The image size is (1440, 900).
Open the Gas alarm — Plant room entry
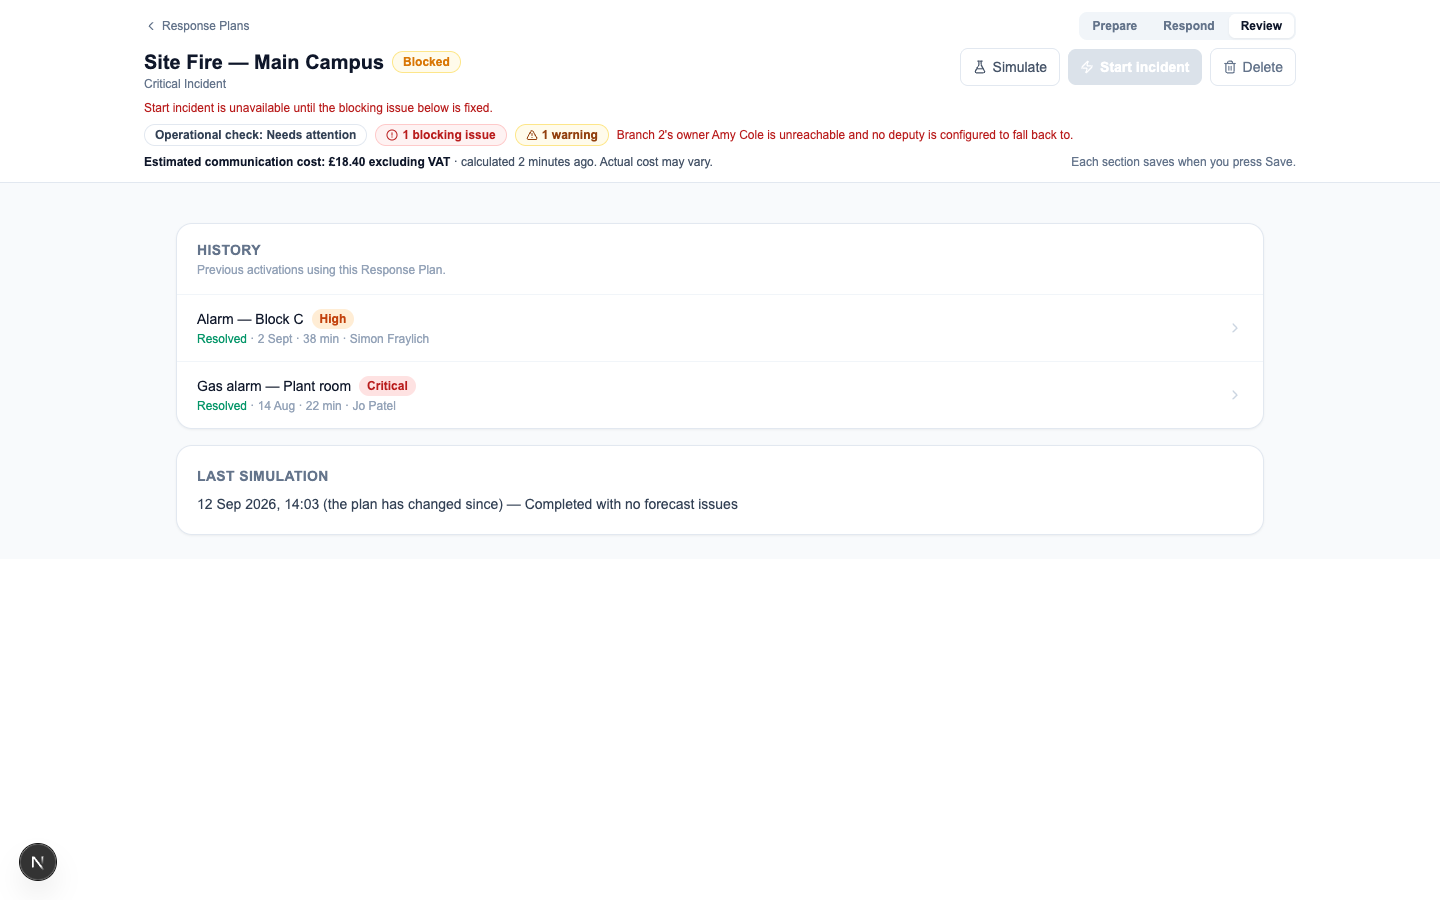click(720, 395)
